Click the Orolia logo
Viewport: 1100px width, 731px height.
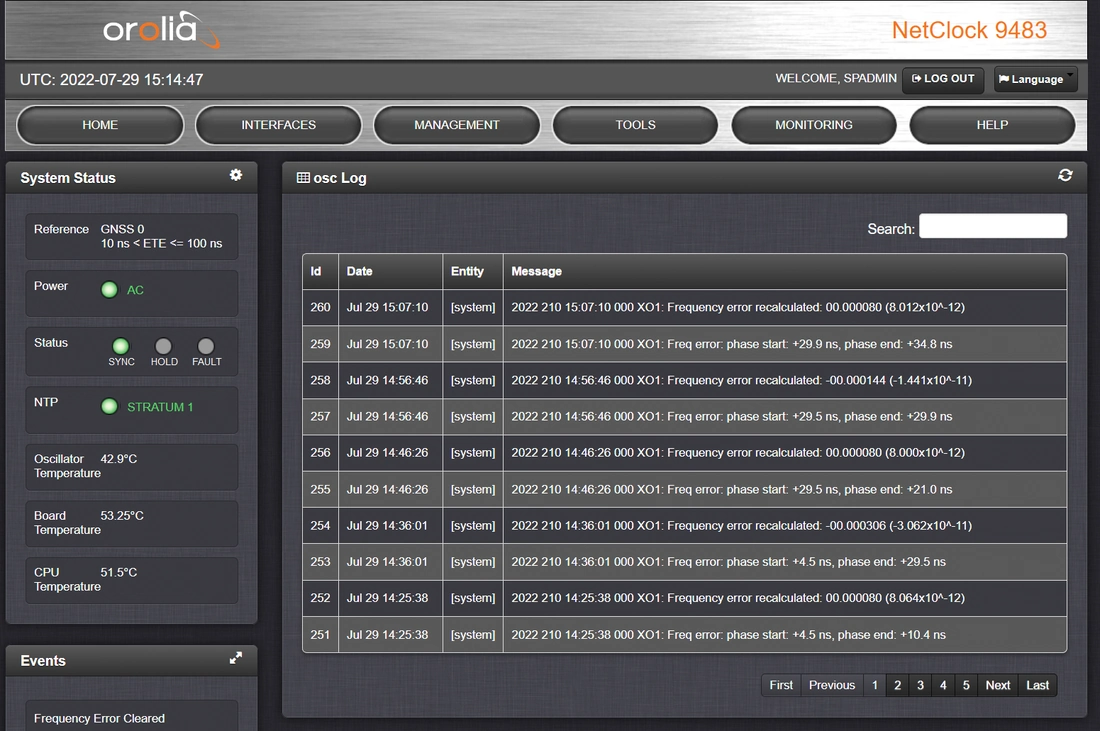click(161, 30)
